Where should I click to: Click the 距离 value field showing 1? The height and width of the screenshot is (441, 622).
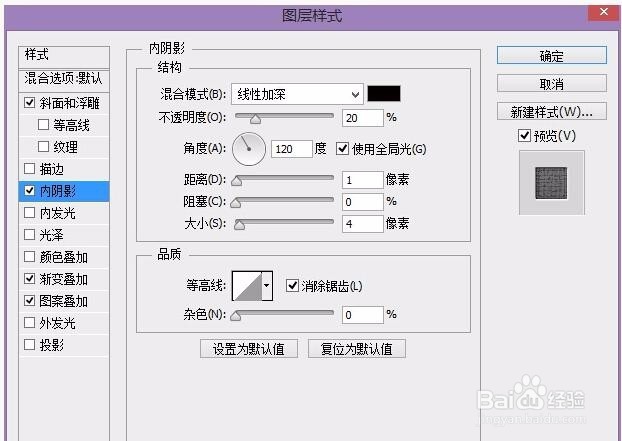point(363,180)
